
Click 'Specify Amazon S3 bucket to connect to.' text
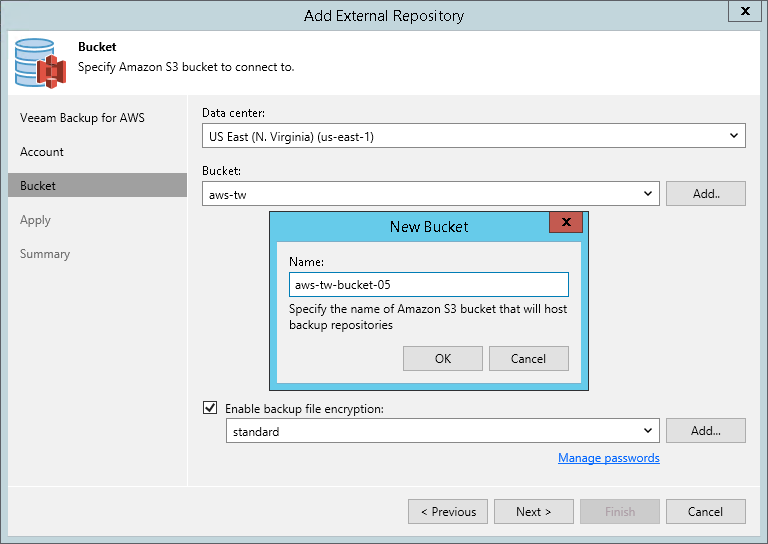(x=186, y=67)
